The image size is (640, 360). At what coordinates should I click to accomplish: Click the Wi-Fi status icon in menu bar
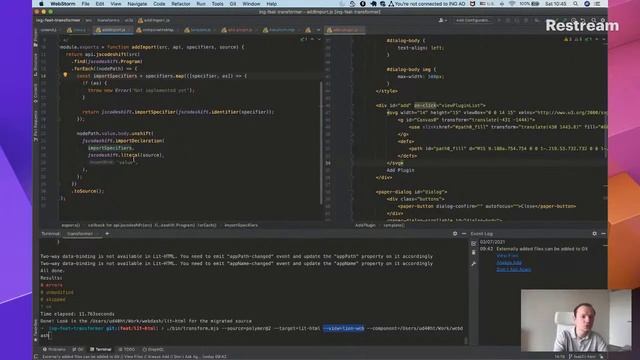point(512,4)
